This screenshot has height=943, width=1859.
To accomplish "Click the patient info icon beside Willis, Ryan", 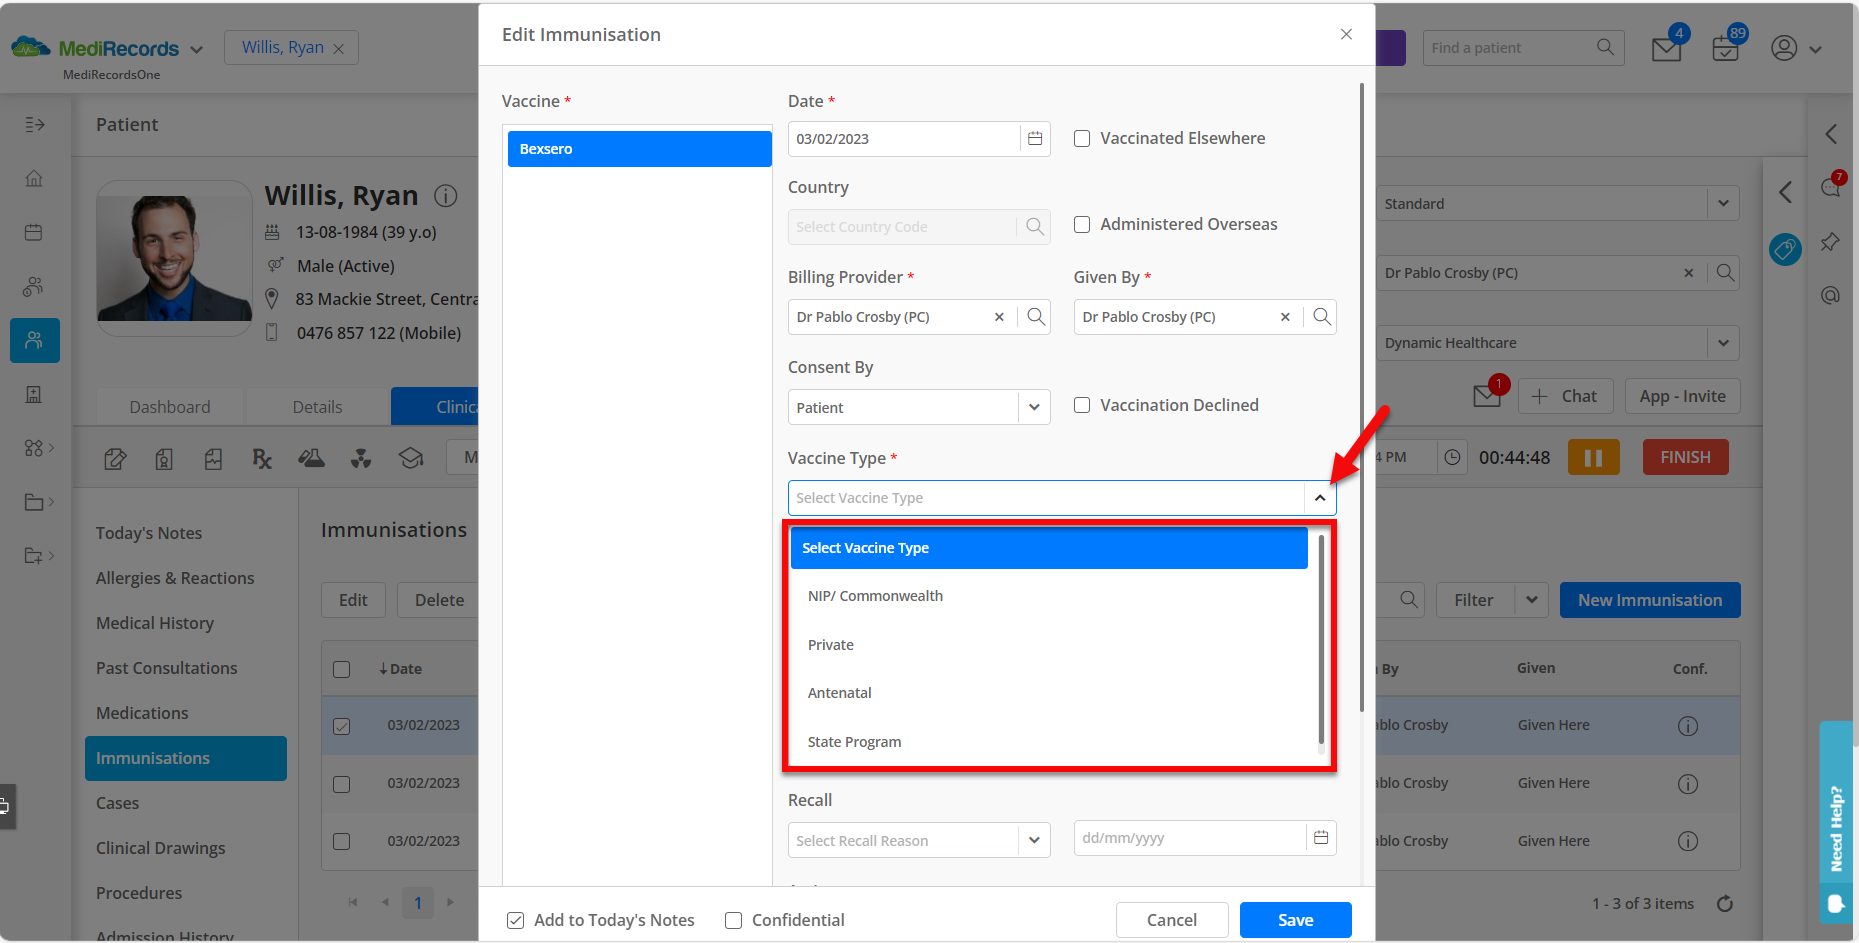I will click(446, 196).
